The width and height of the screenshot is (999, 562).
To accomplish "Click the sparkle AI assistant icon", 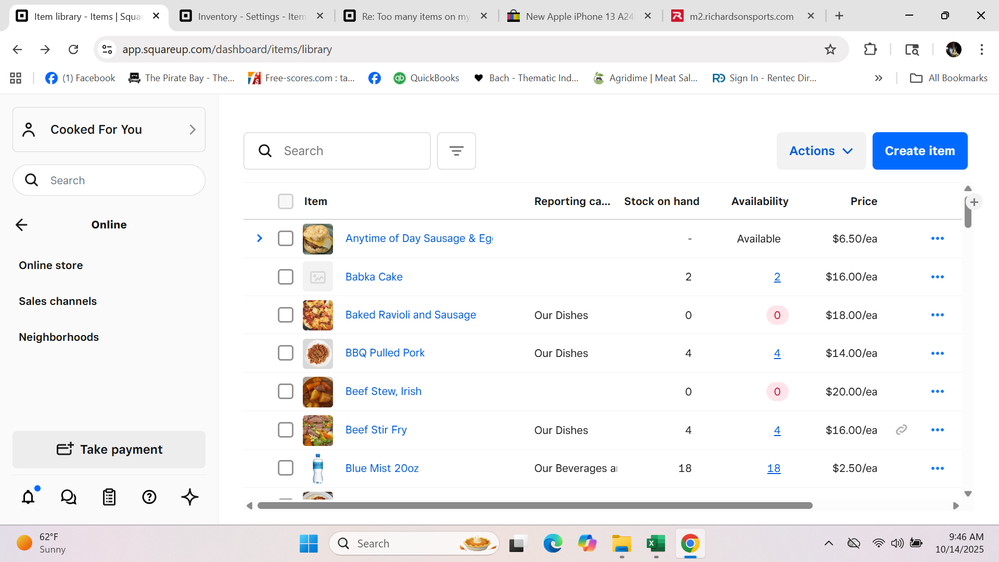I will pyautogui.click(x=190, y=497).
